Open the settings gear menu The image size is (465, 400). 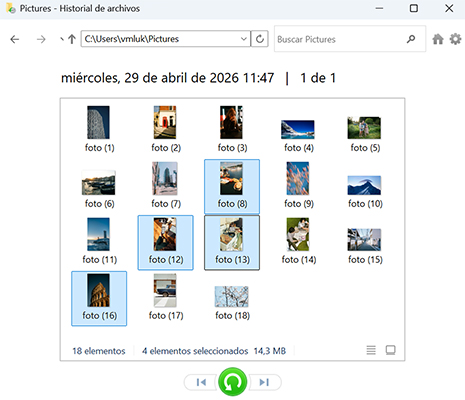point(455,39)
